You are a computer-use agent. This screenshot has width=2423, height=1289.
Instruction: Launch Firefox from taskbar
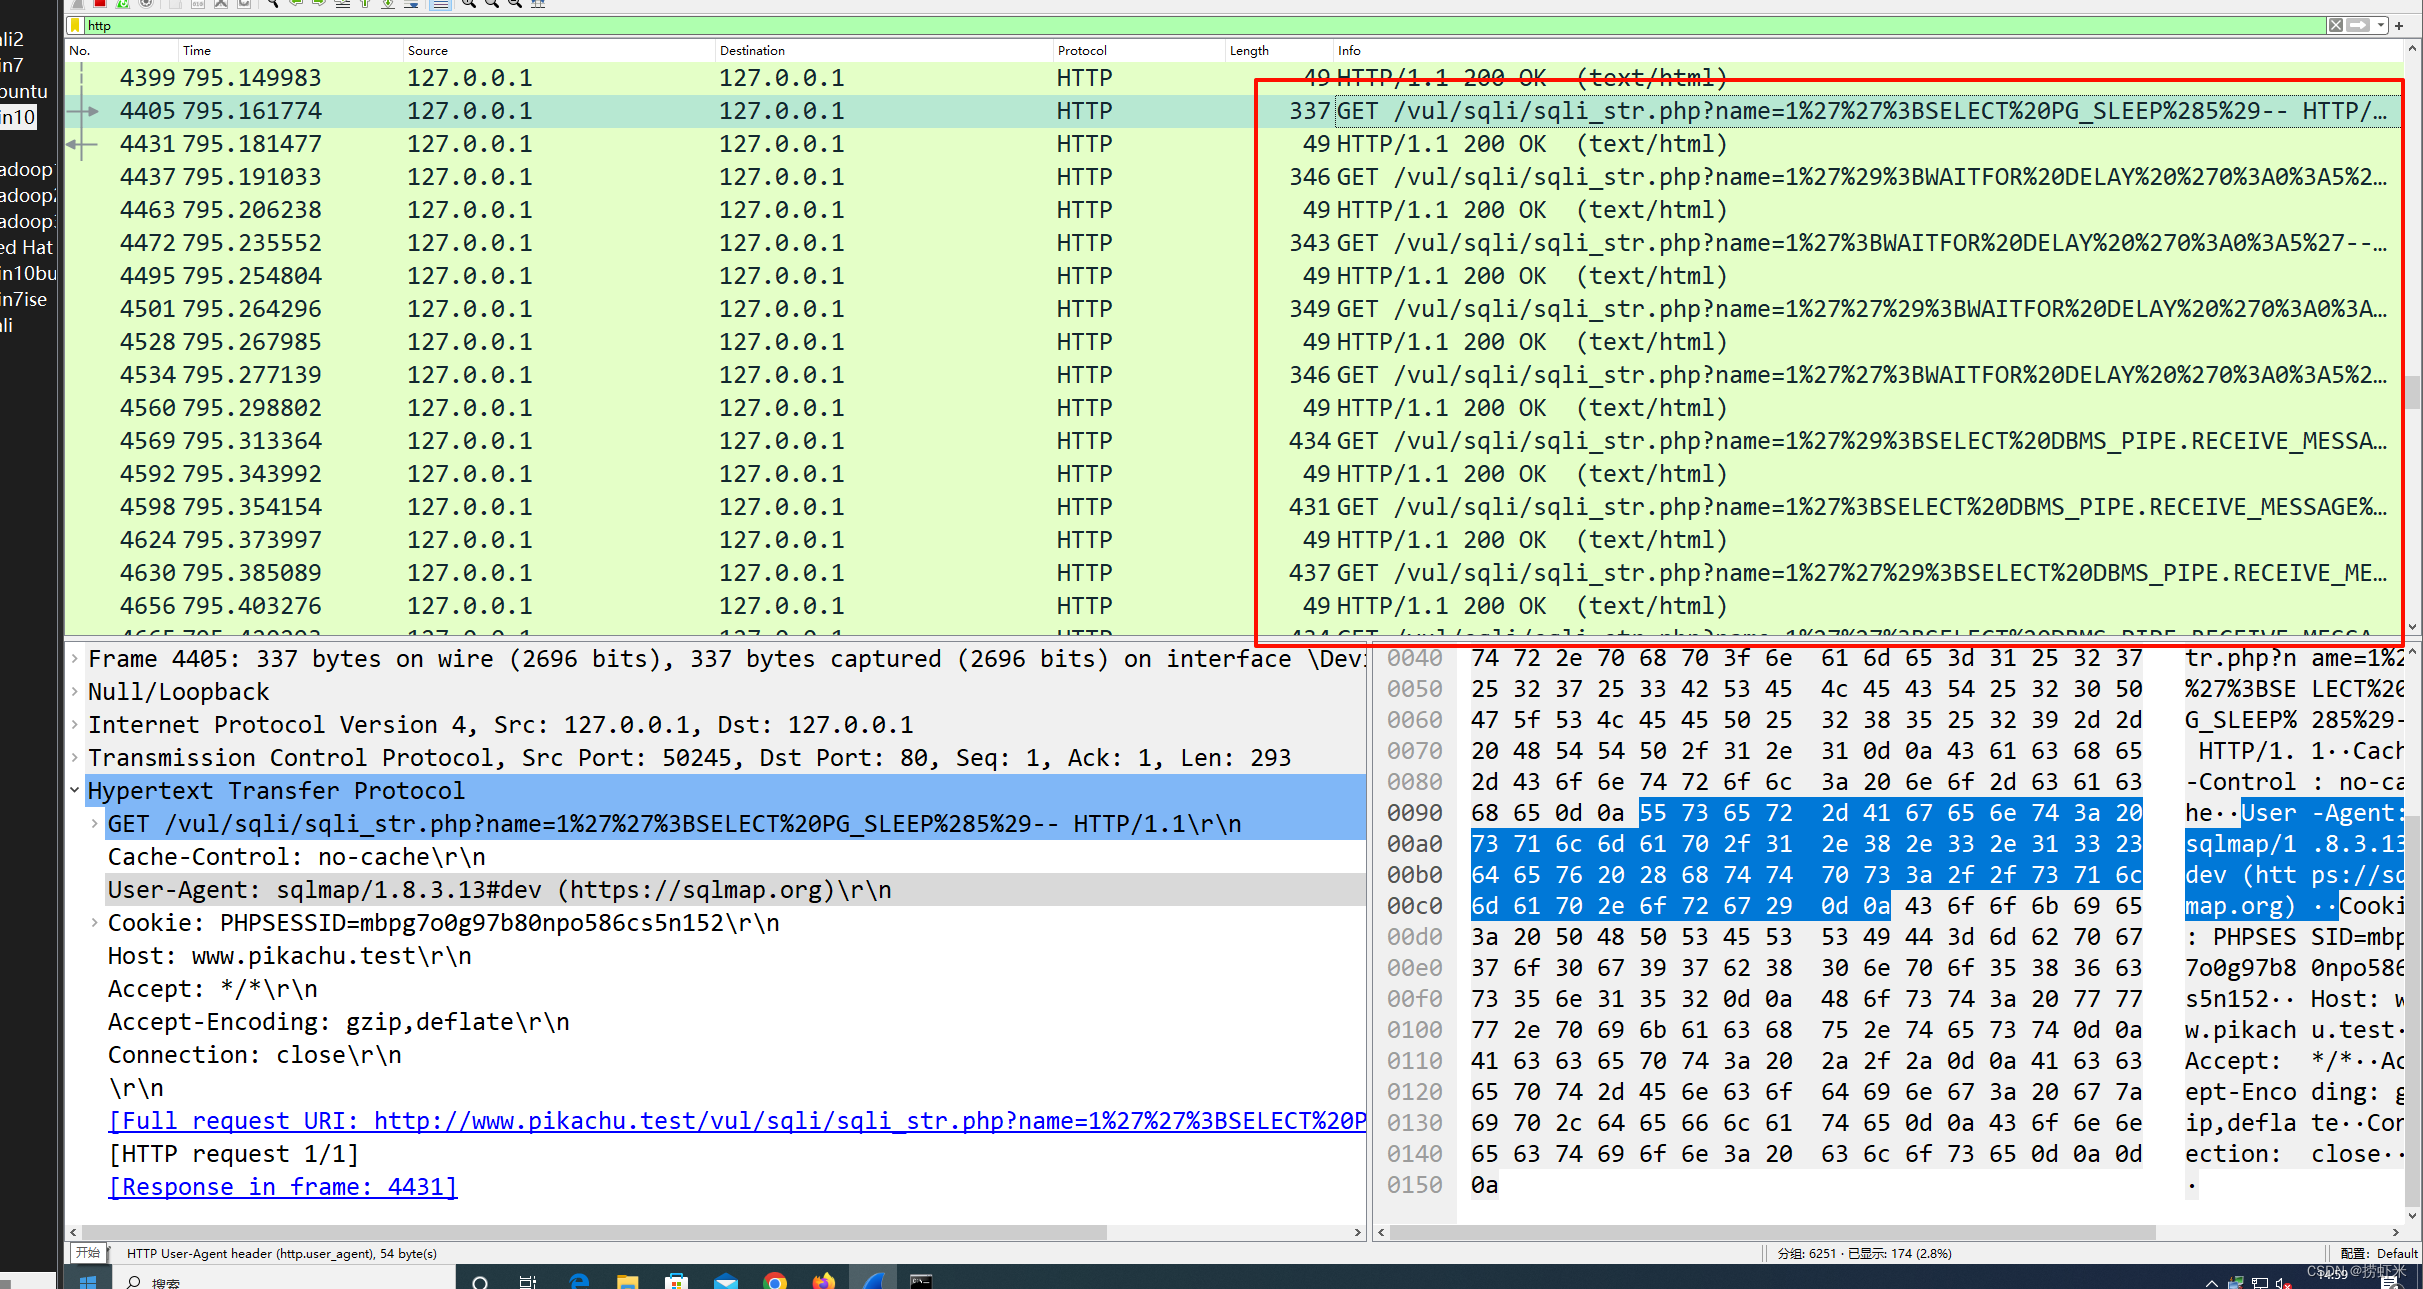pyautogui.click(x=824, y=1280)
